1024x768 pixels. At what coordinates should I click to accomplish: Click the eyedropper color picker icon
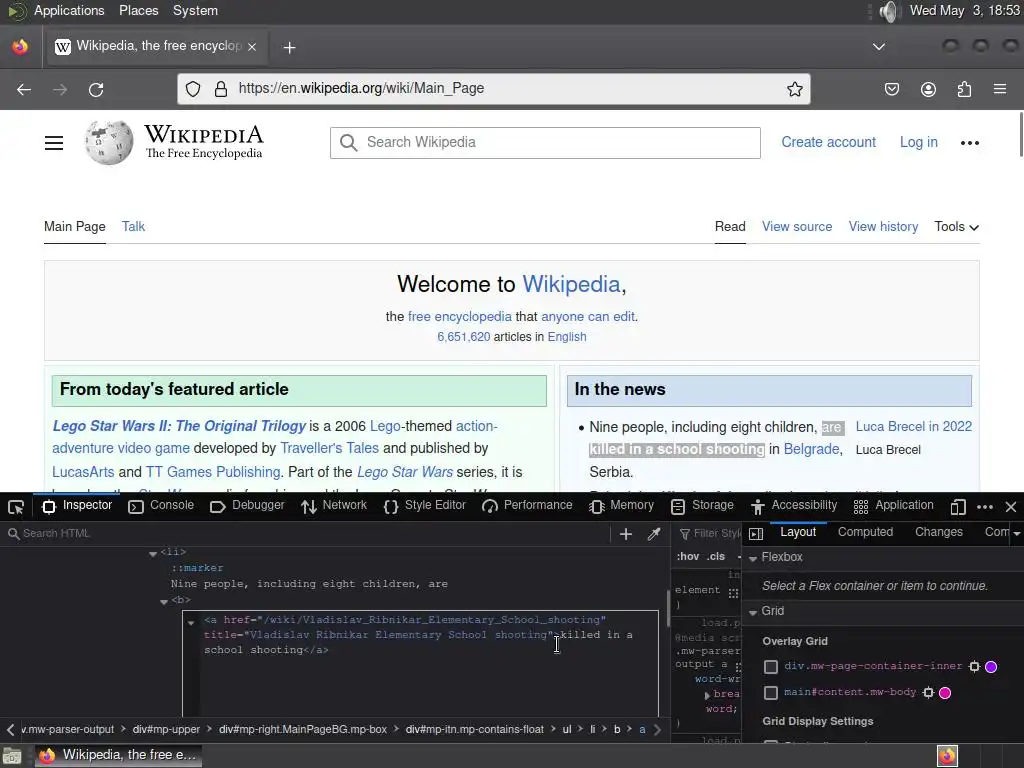tap(654, 534)
